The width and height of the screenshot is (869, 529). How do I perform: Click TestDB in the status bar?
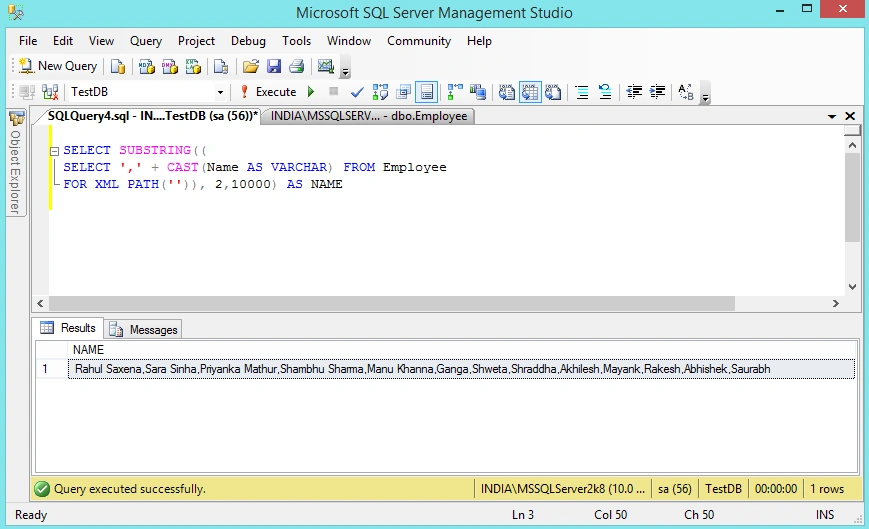[723, 489]
